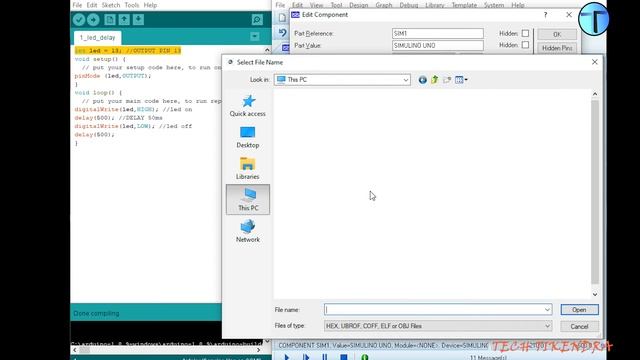Close the Select File Name dialog
640x360 pixels.
(x=595, y=62)
